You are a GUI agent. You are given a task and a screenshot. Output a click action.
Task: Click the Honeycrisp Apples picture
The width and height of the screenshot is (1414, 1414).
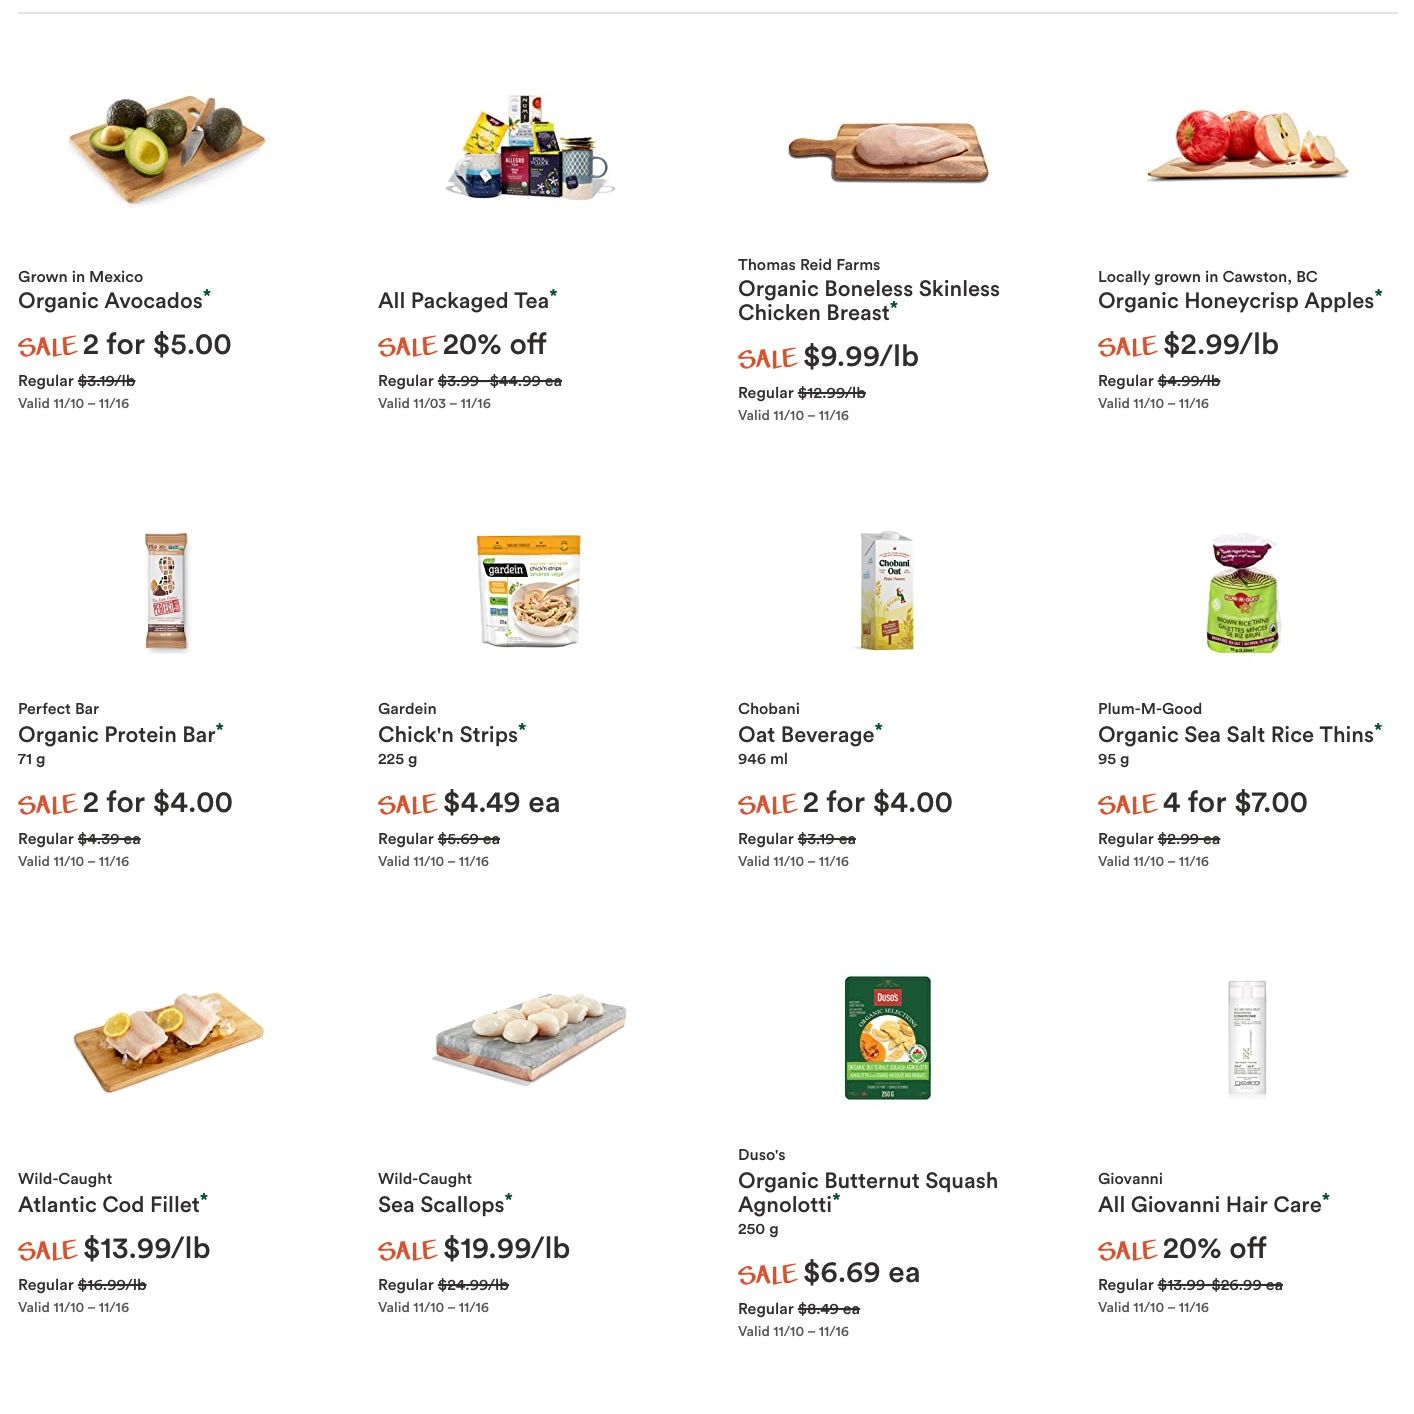(1247, 145)
